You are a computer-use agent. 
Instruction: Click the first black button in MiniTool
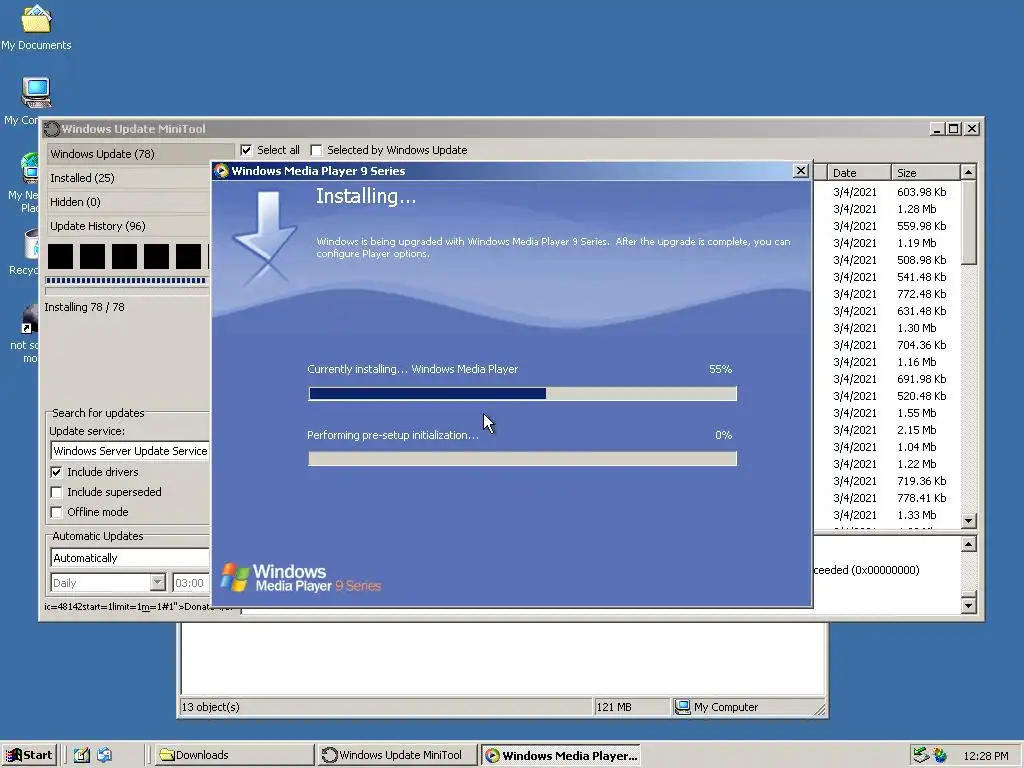(x=60, y=256)
